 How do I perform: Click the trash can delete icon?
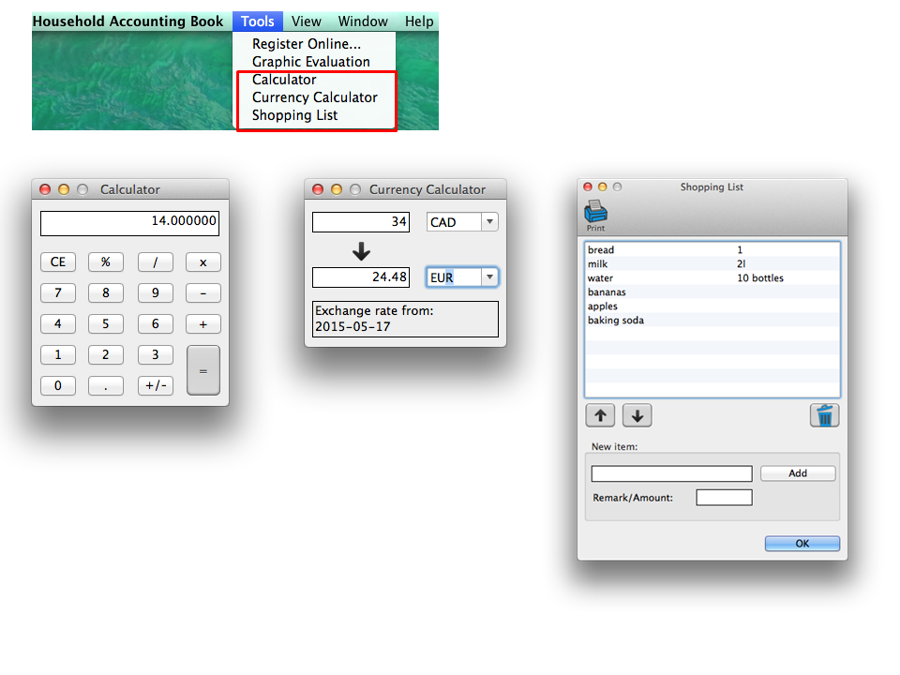coord(824,415)
